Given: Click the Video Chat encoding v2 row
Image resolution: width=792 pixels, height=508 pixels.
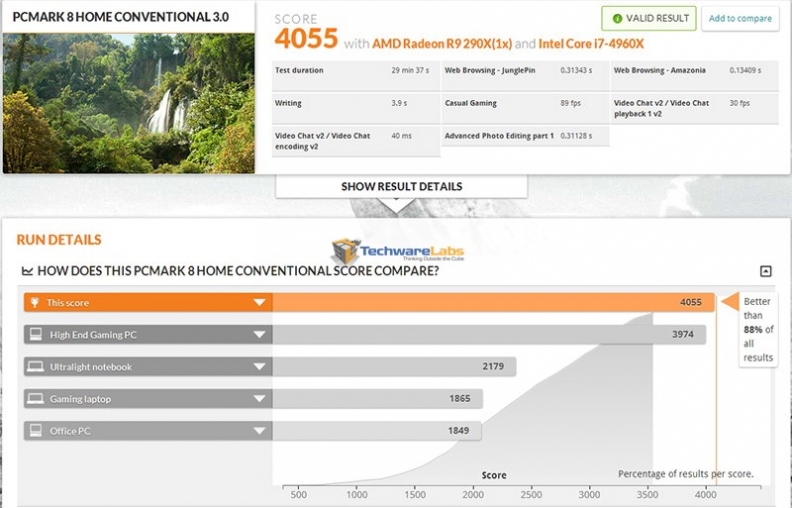Looking at the screenshot, I should pos(356,141).
